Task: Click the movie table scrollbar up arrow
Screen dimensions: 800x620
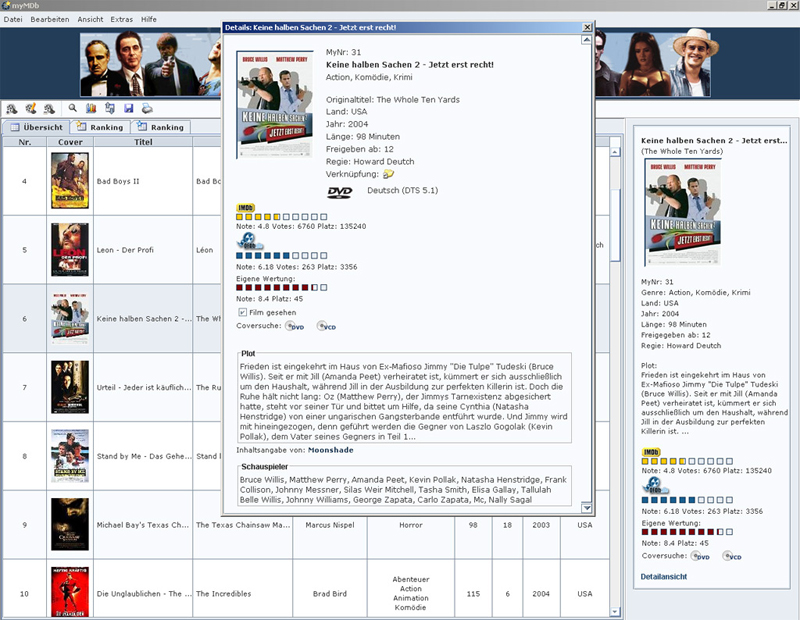Action: pyautogui.click(x=615, y=152)
